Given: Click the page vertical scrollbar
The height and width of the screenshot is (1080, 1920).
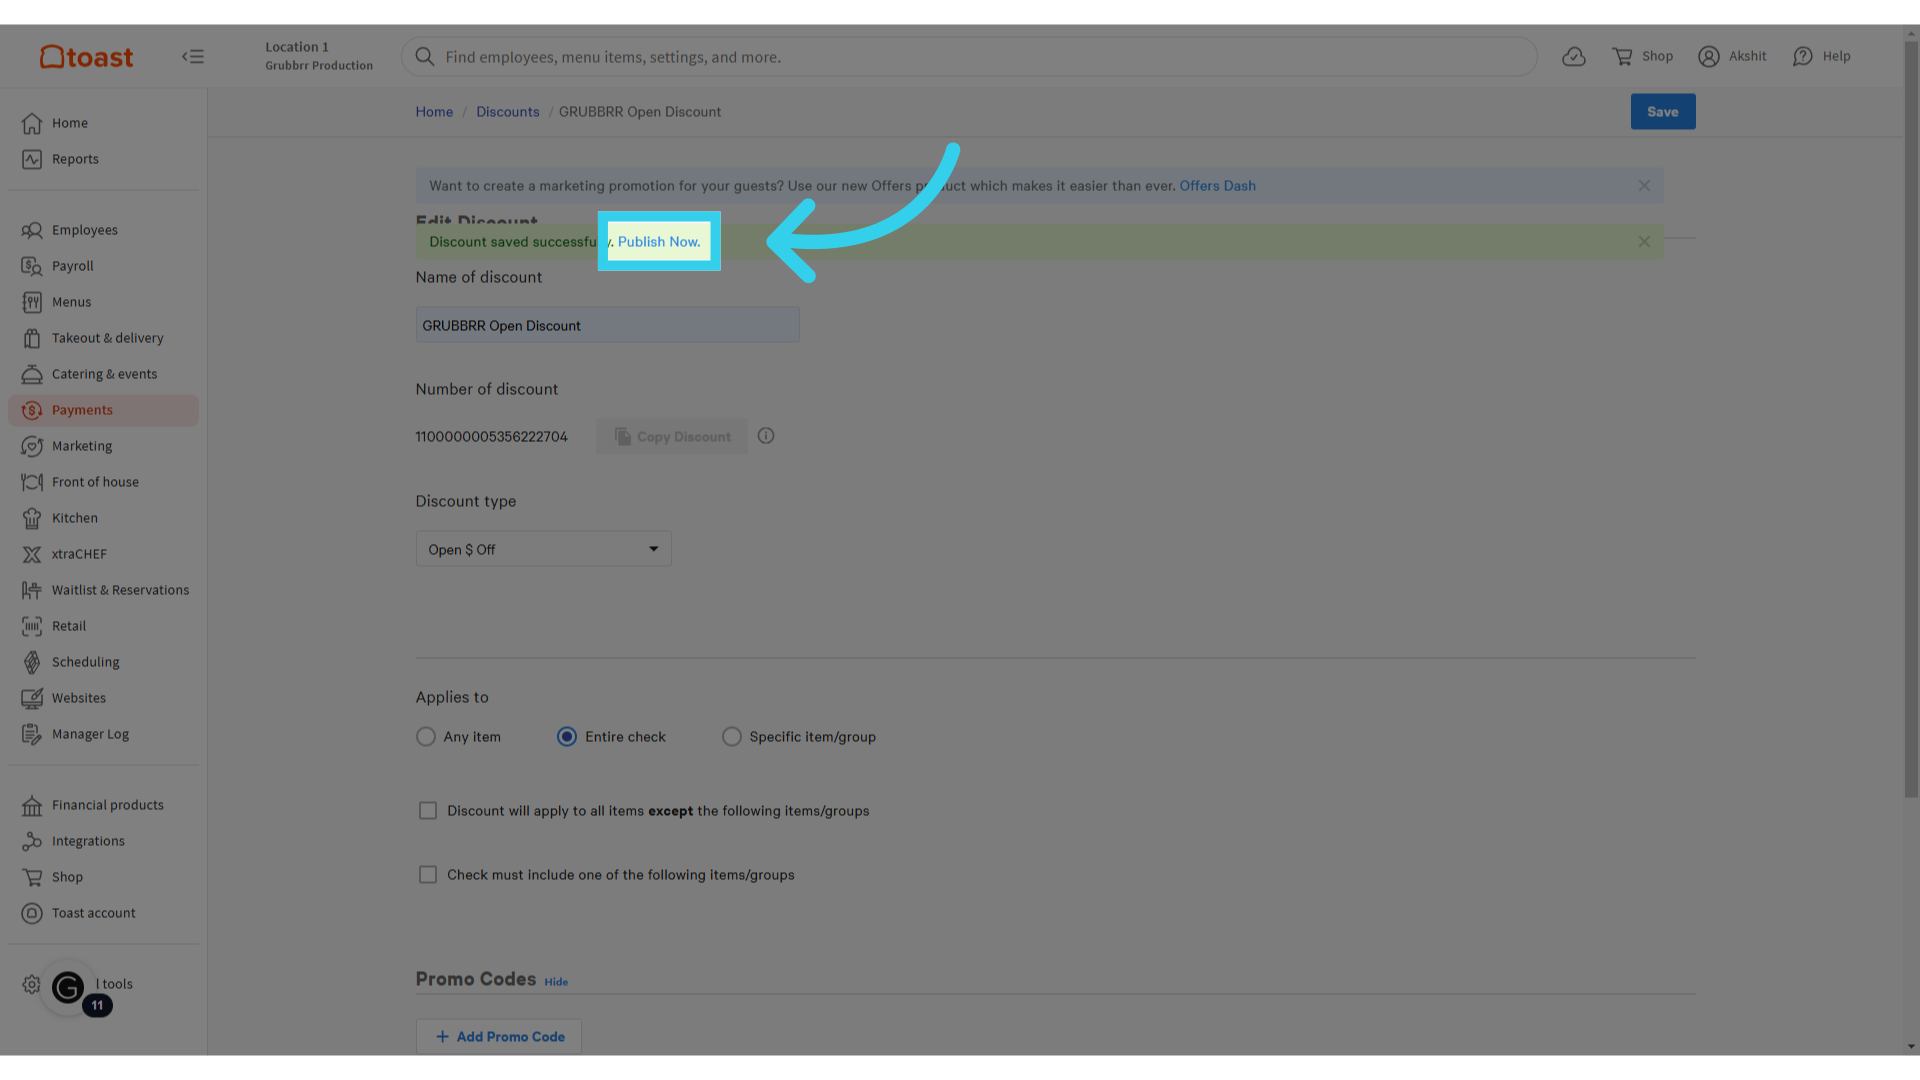Looking at the screenshot, I should tap(1911, 420).
